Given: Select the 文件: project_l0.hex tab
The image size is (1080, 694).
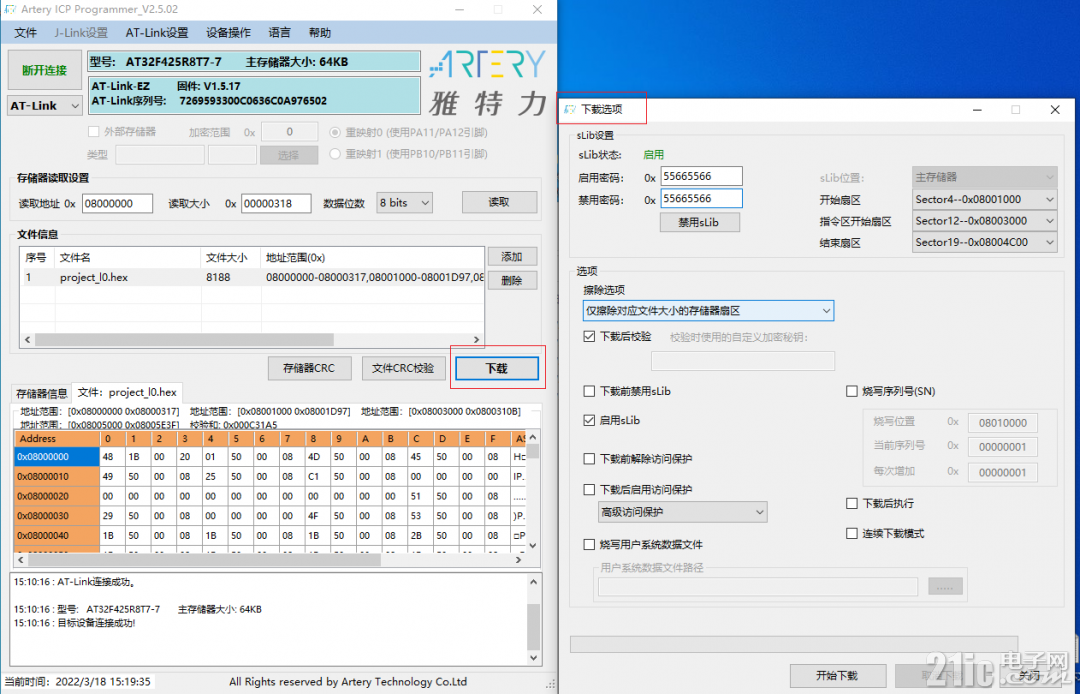Looking at the screenshot, I should 127,392.
